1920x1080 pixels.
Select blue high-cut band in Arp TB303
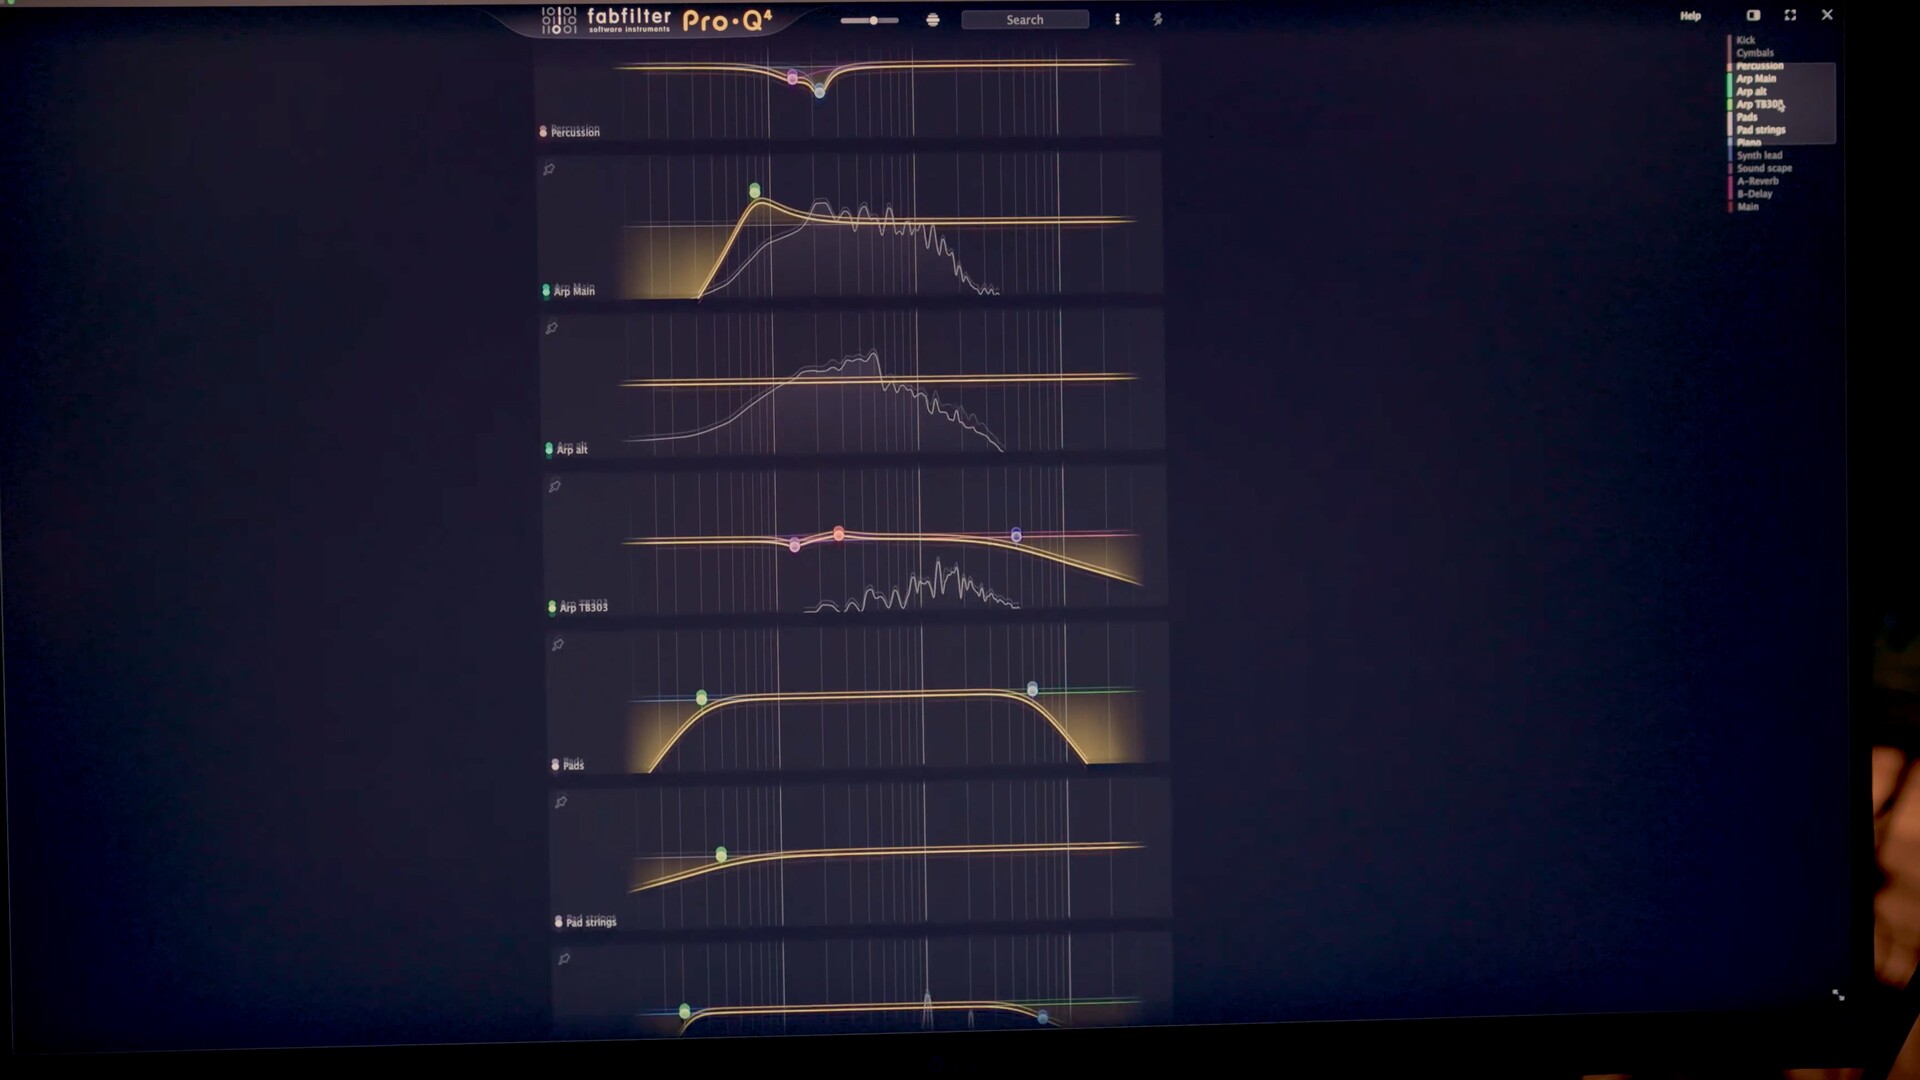tap(1016, 536)
